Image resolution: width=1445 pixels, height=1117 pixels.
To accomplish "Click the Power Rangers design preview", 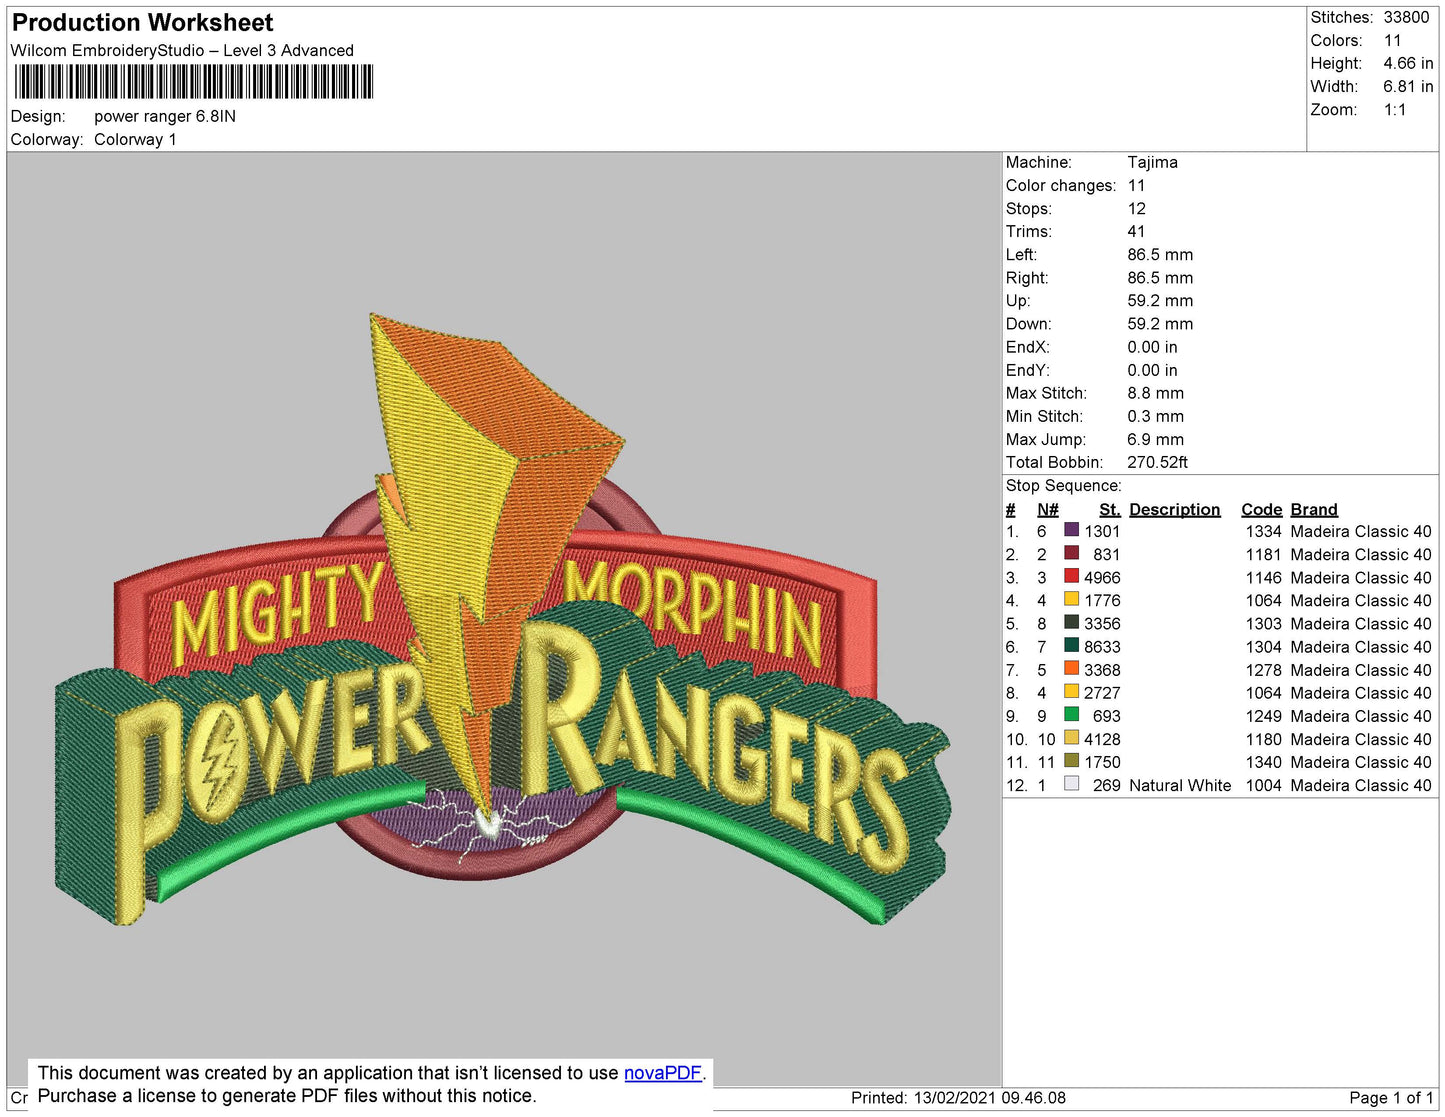I will (502, 620).
